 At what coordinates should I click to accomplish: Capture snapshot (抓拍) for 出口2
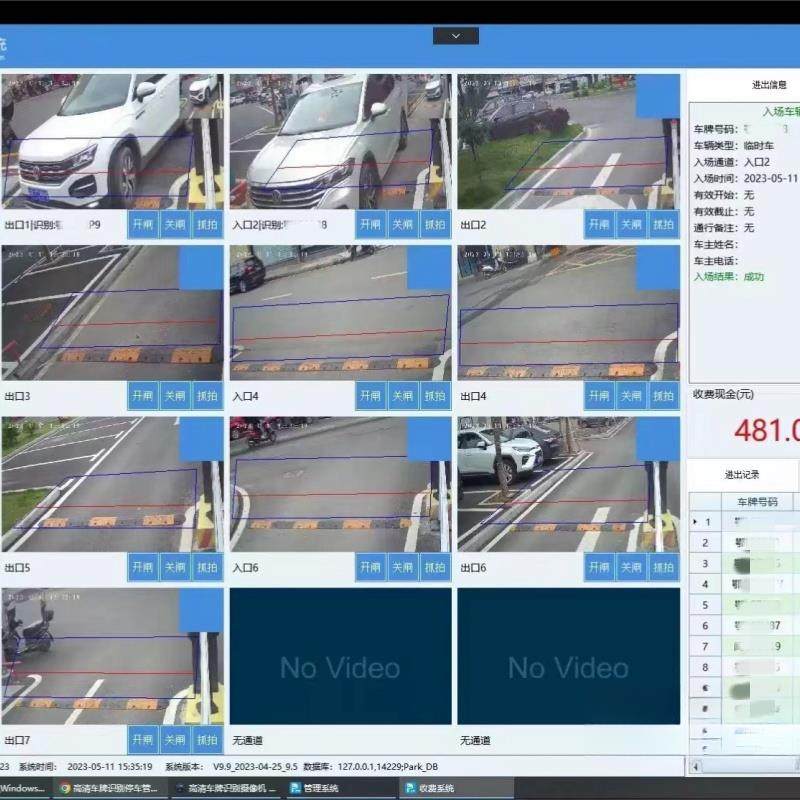pyautogui.click(x=663, y=224)
